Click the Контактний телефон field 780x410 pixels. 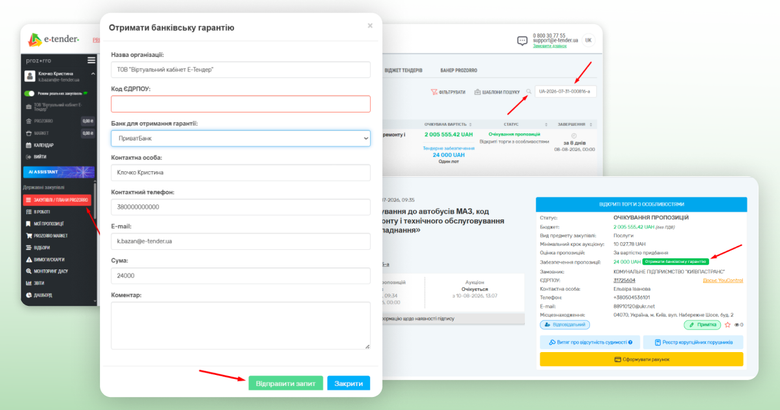241,207
